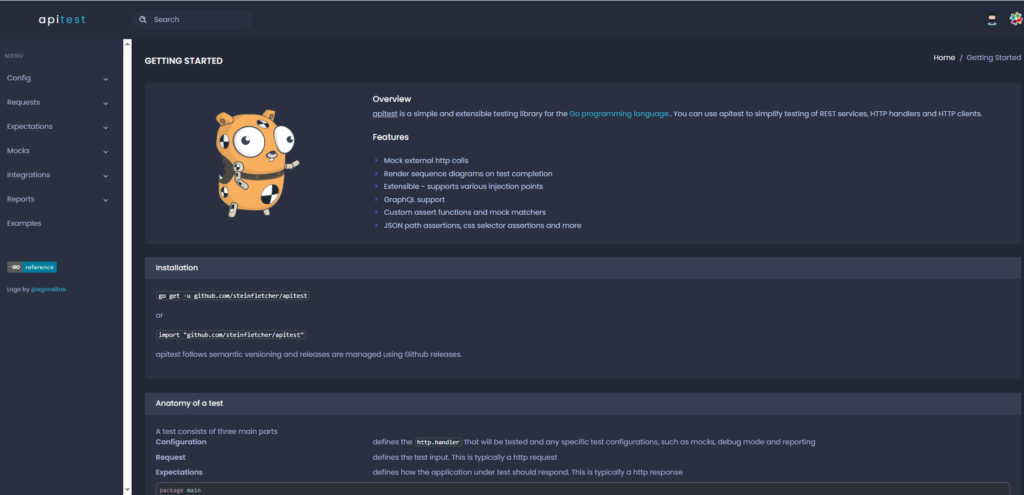Click the underlined apitest link in Overview
The height and width of the screenshot is (495, 1024).
pos(385,114)
